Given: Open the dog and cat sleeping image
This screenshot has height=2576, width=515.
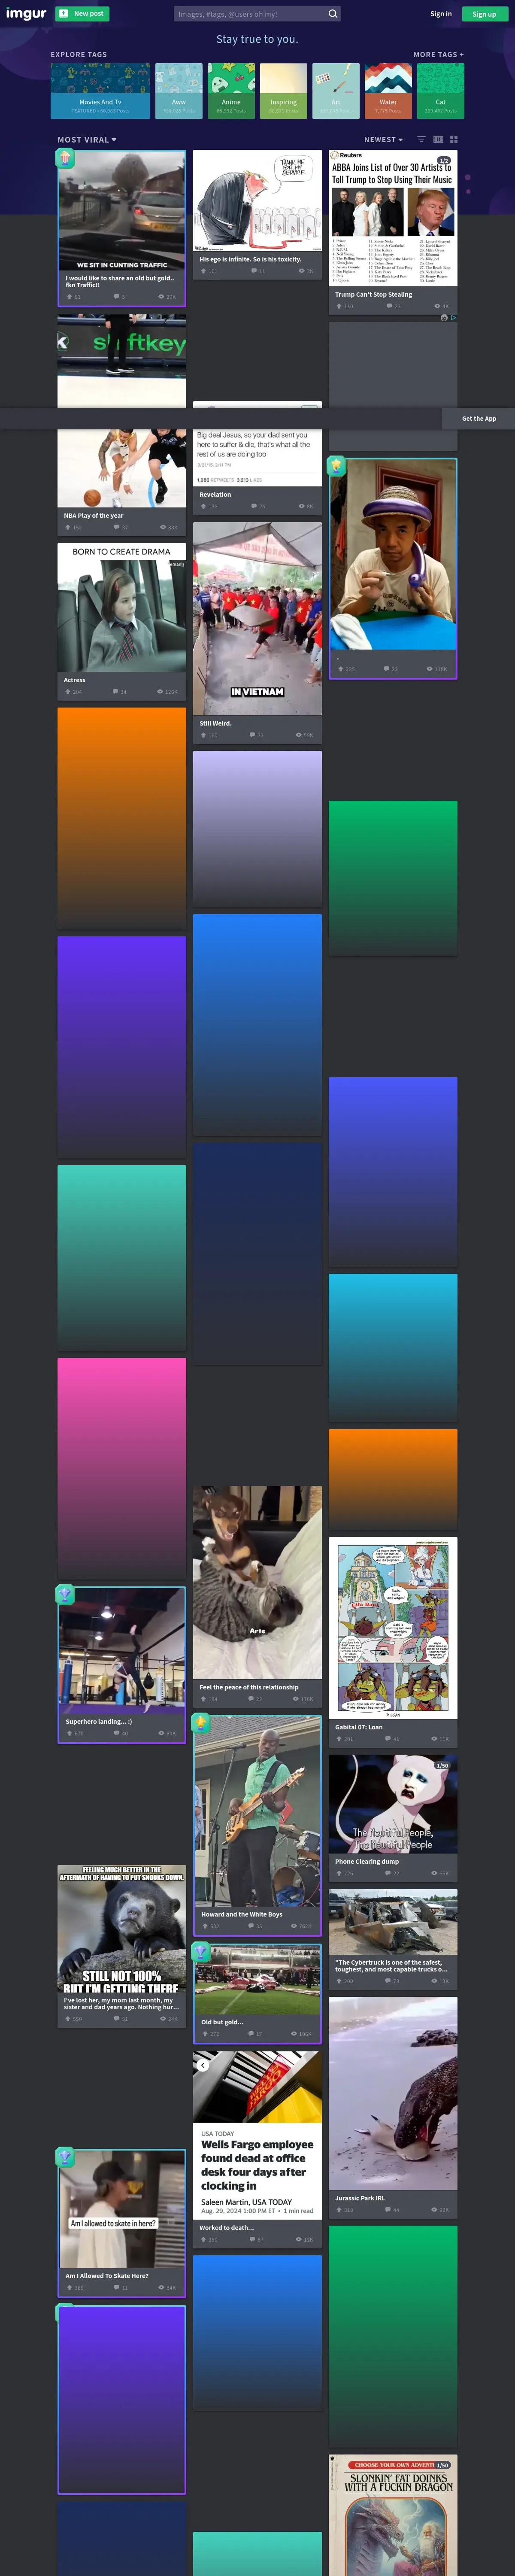Looking at the screenshot, I should tap(257, 1582).
